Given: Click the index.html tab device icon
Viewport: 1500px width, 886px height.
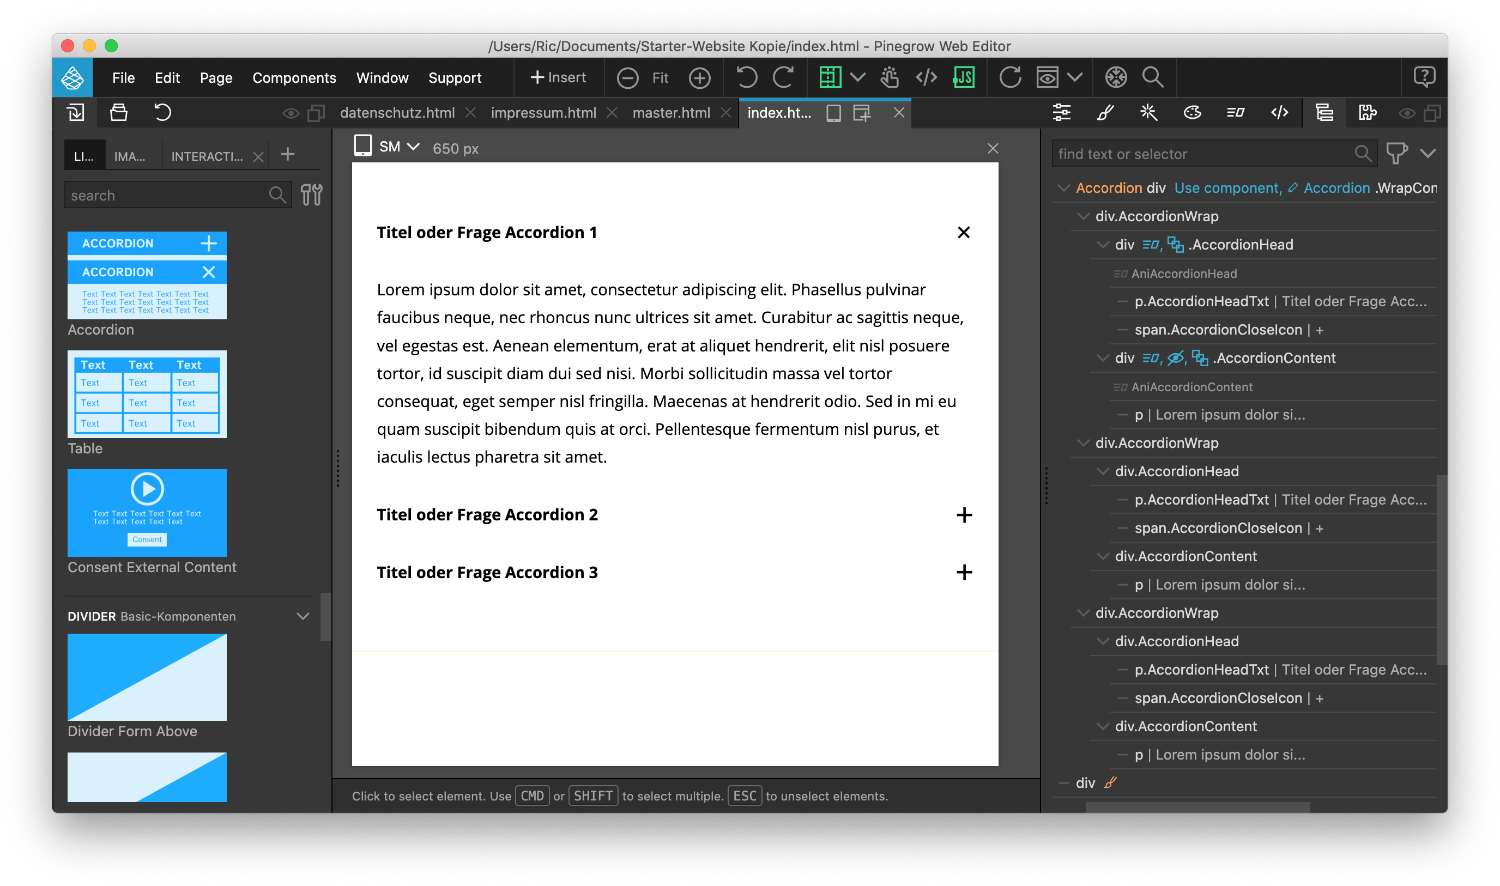Looking at the screenshot, I should [x=833, y=113].
